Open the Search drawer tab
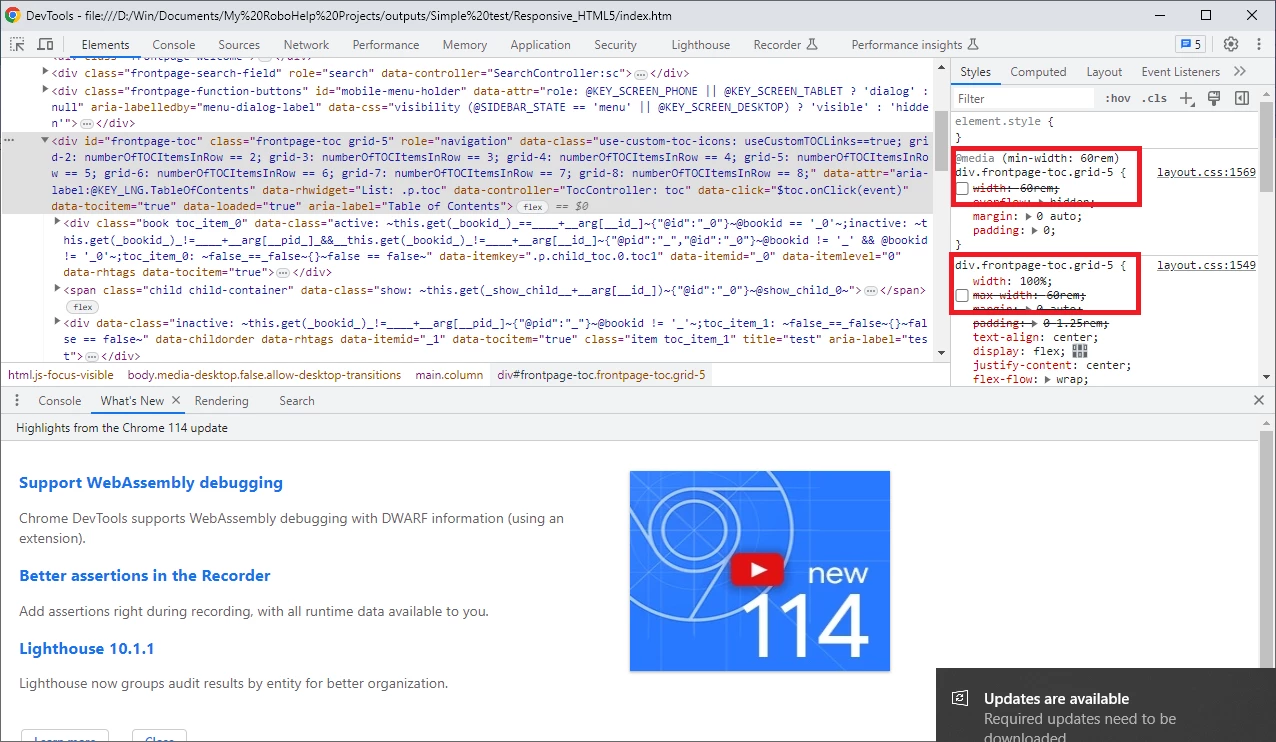Screen dimensions: 1276x742 pyautogui.click(x=297, y=400)
